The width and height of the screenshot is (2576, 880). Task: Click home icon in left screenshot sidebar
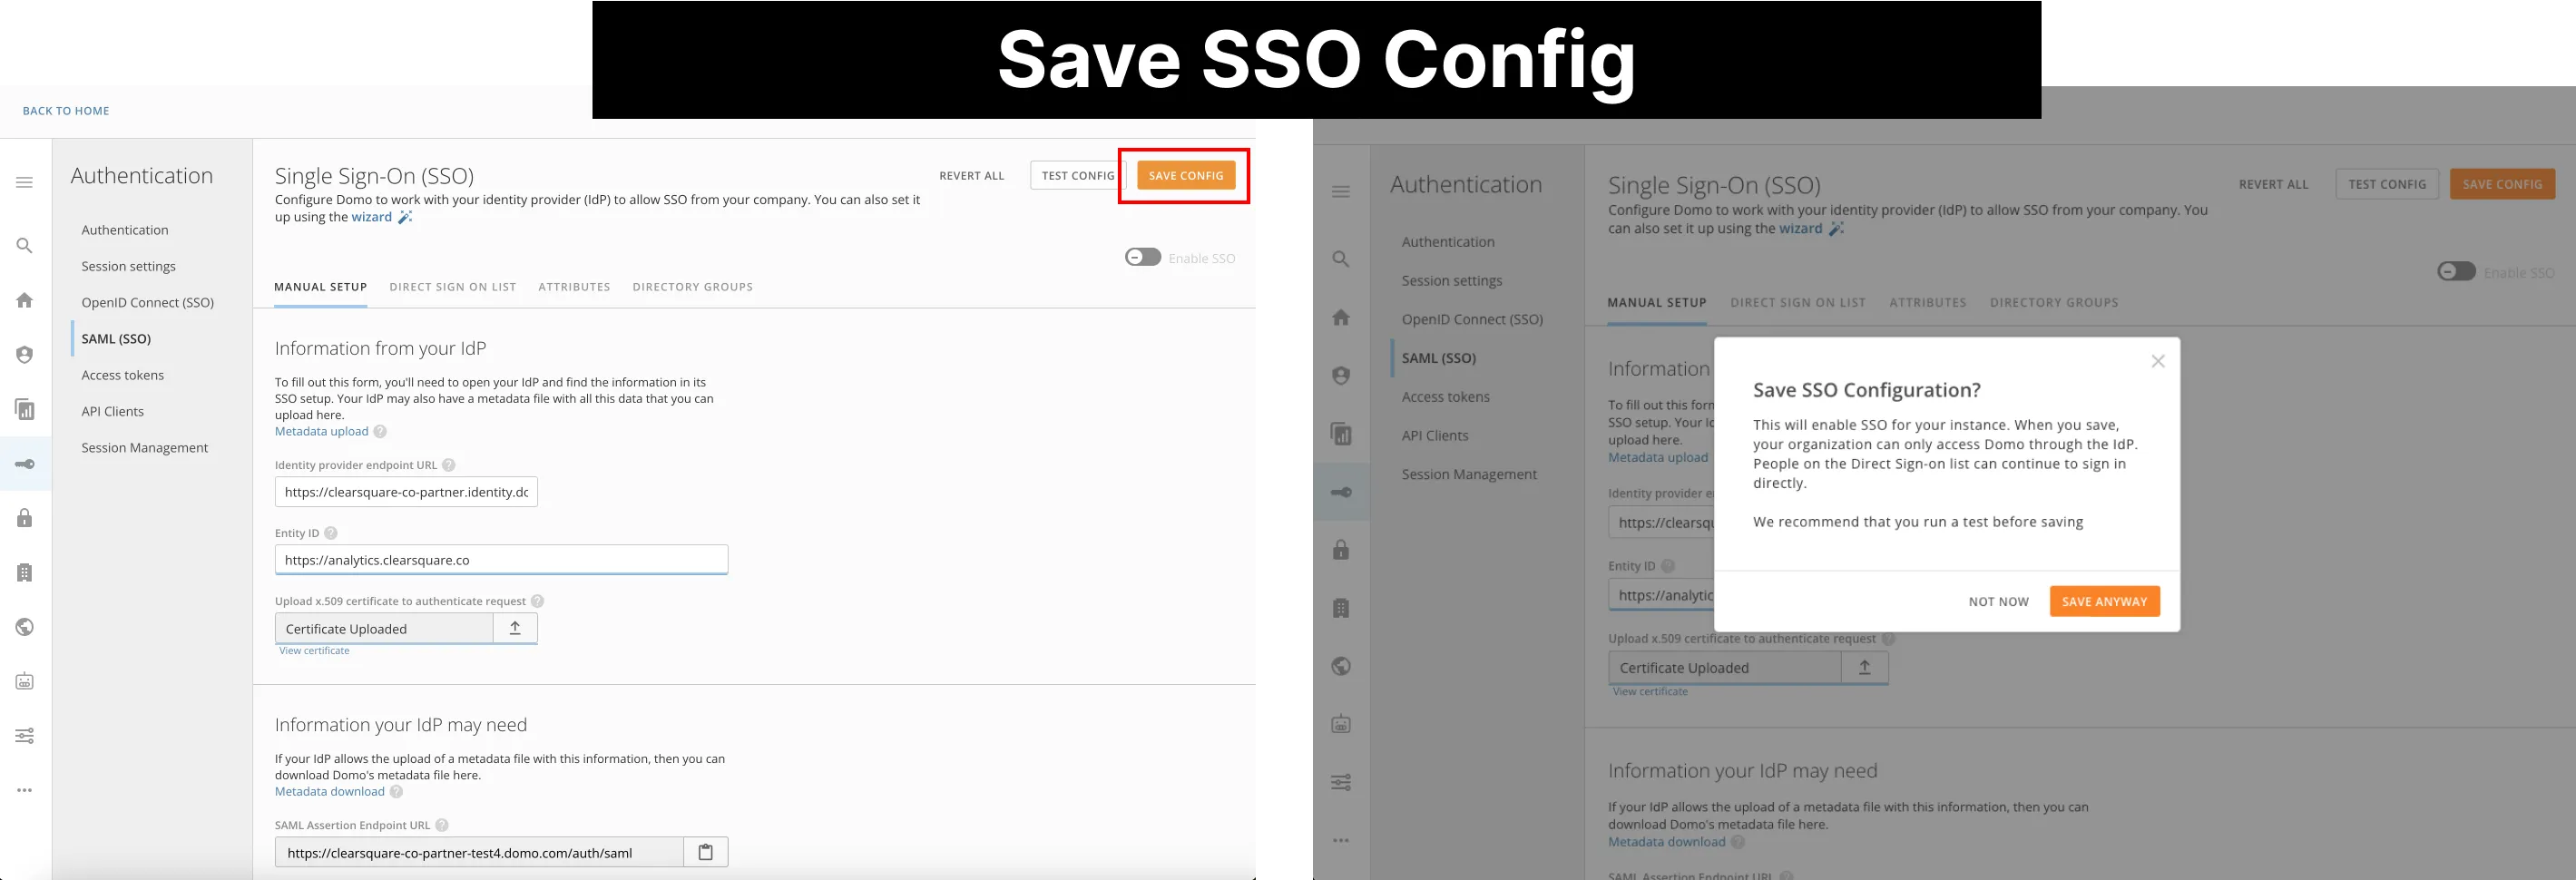24,300
